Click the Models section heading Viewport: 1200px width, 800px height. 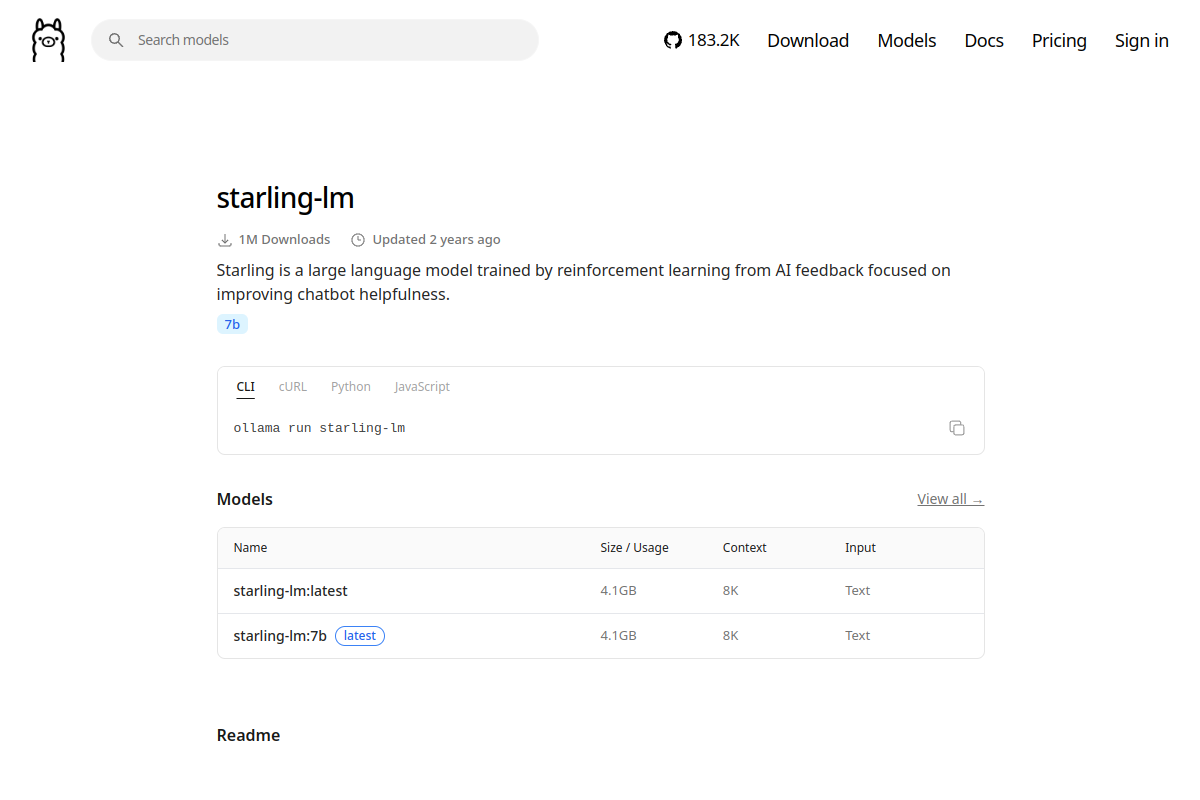(x=244, y=499)
